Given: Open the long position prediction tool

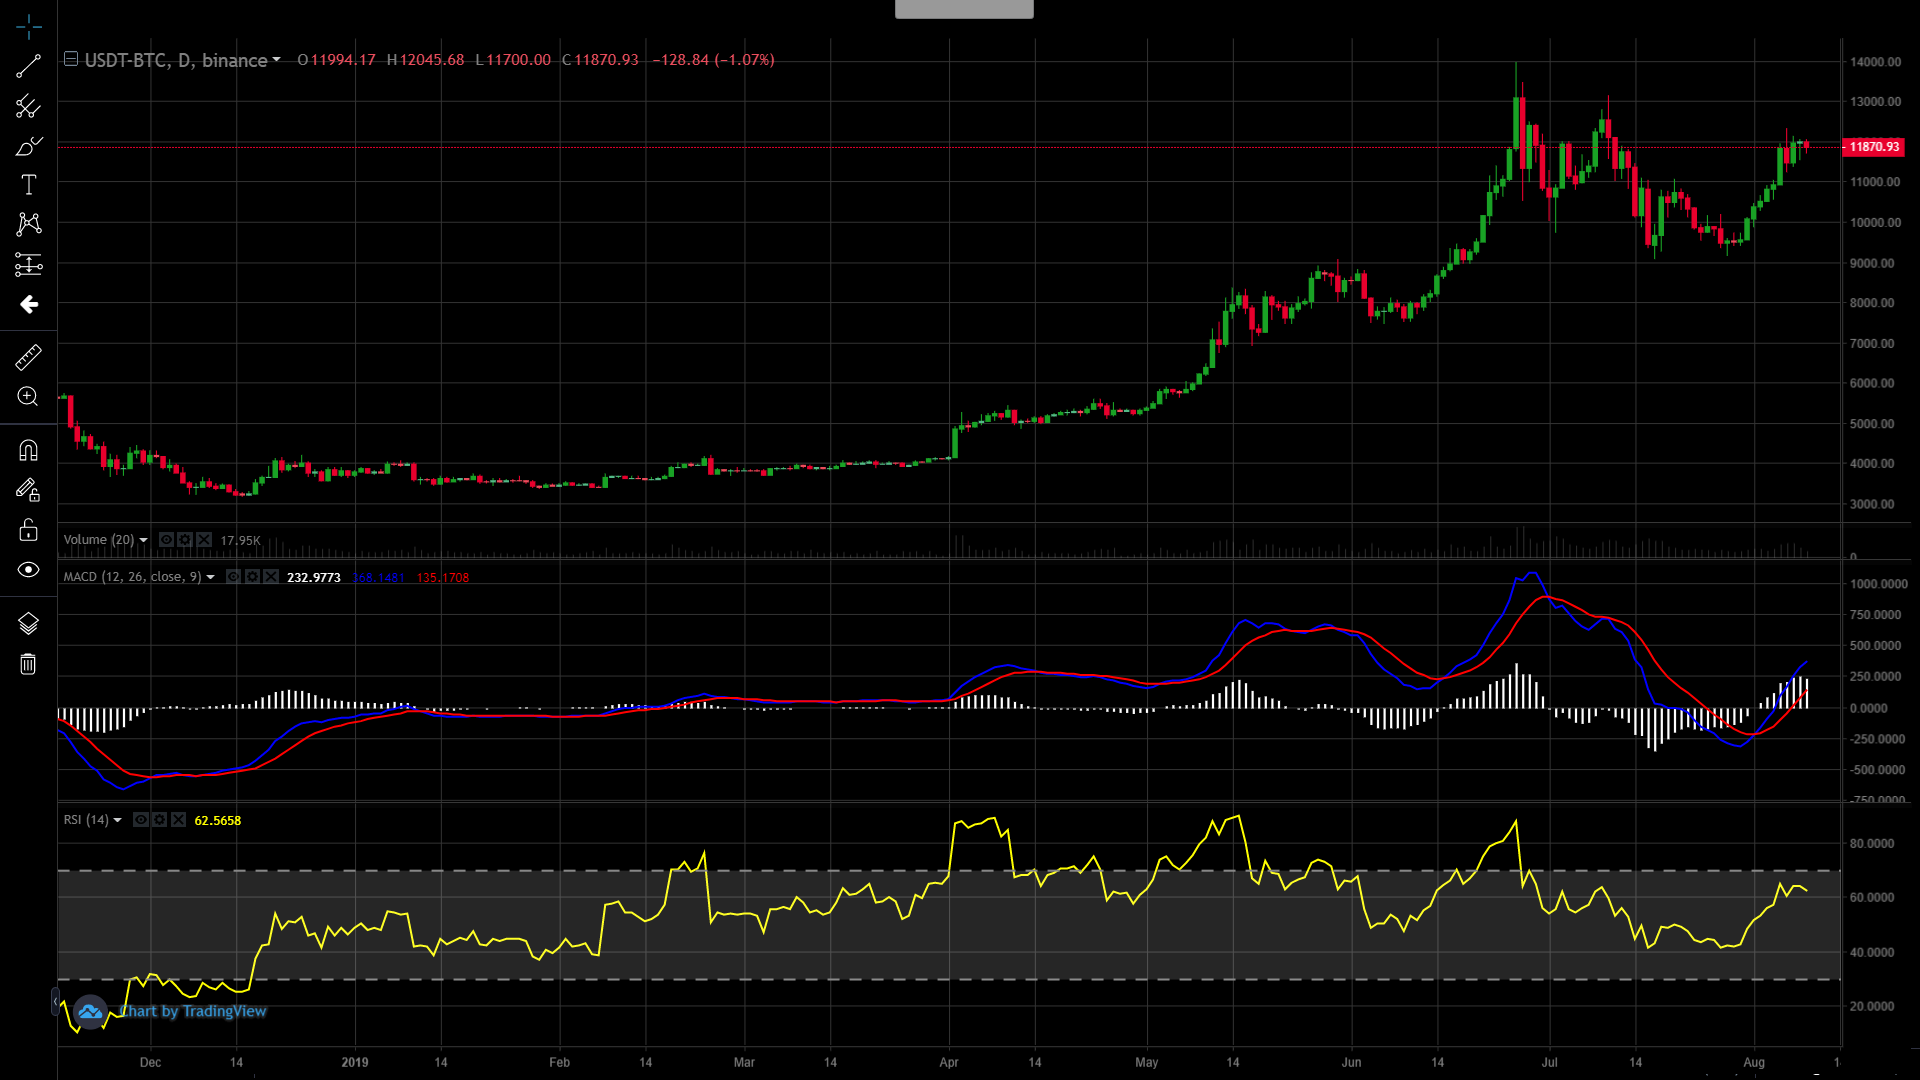Looking at the screenshot, I should [28, 264].
